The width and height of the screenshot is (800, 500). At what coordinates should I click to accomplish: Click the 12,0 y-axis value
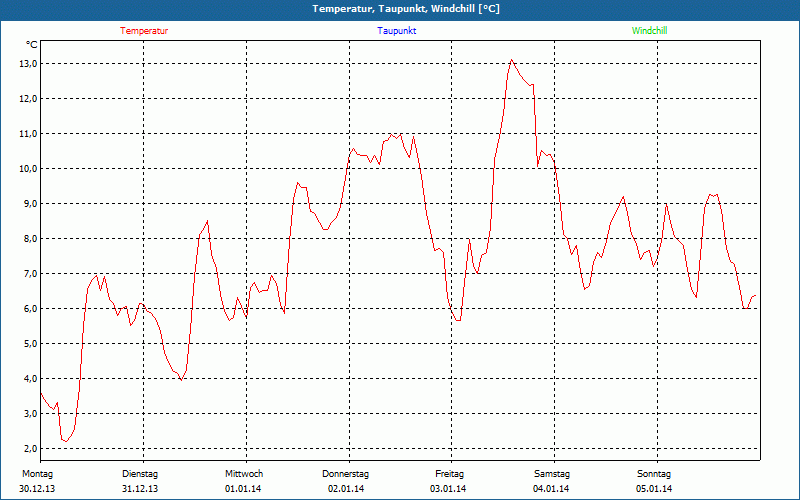pos(29,98)
